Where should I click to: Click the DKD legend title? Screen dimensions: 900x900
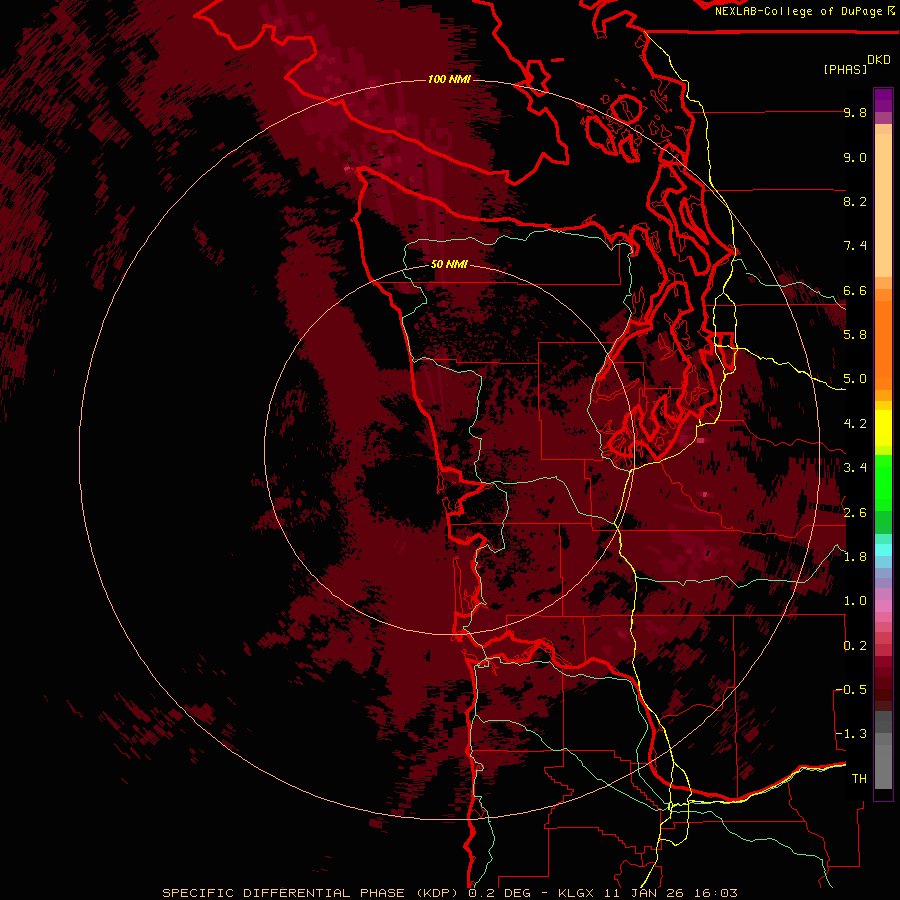pyautogui.click(x=879, y=60)
